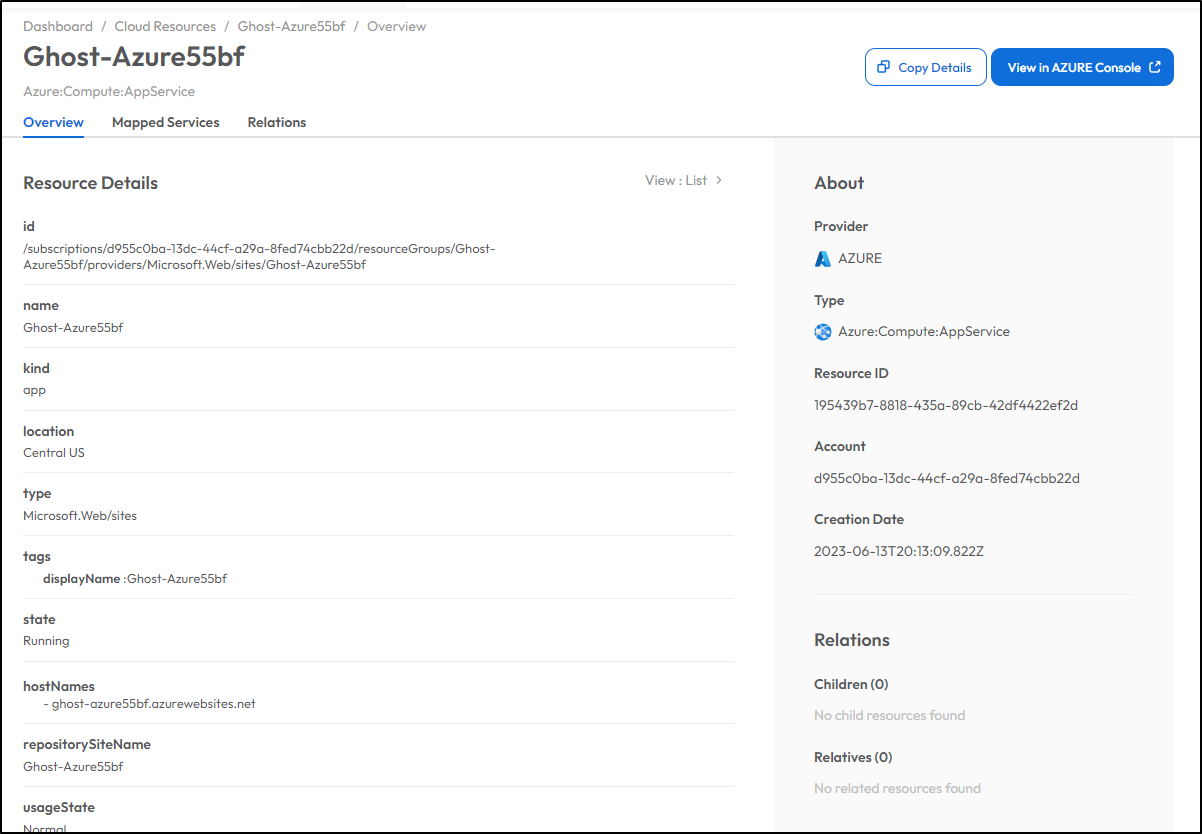
Task: Click Relatives (0) label
Action: coord(853,757)
